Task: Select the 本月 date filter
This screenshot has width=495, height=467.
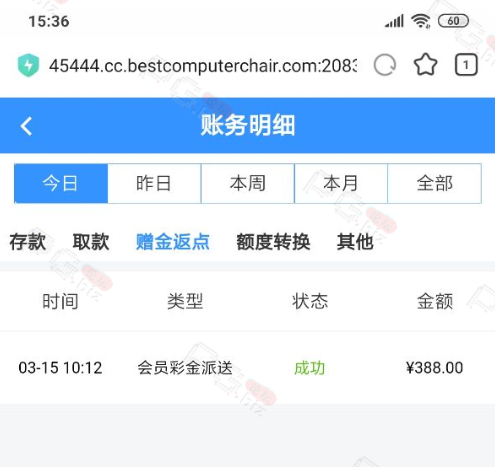Action: (x=341, y=183)
